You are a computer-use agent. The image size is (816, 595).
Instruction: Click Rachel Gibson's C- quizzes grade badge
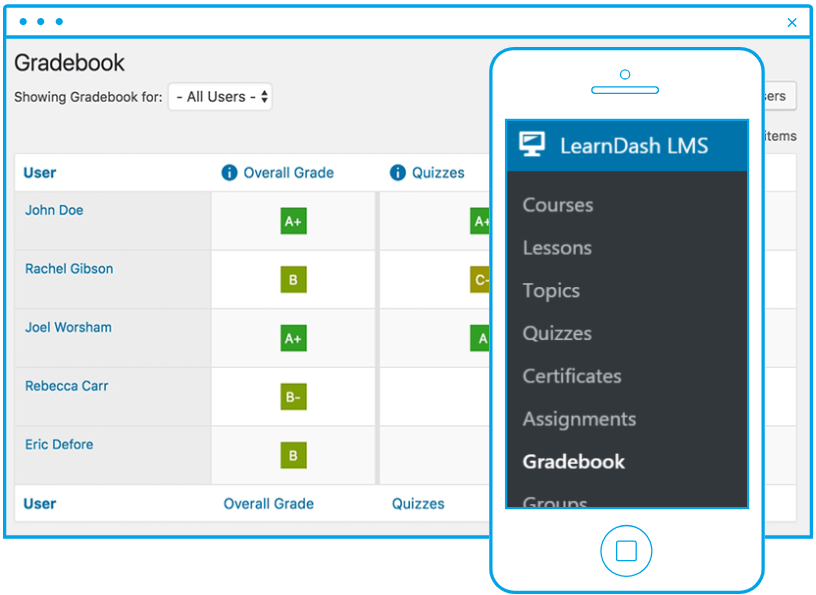[480, 280]
